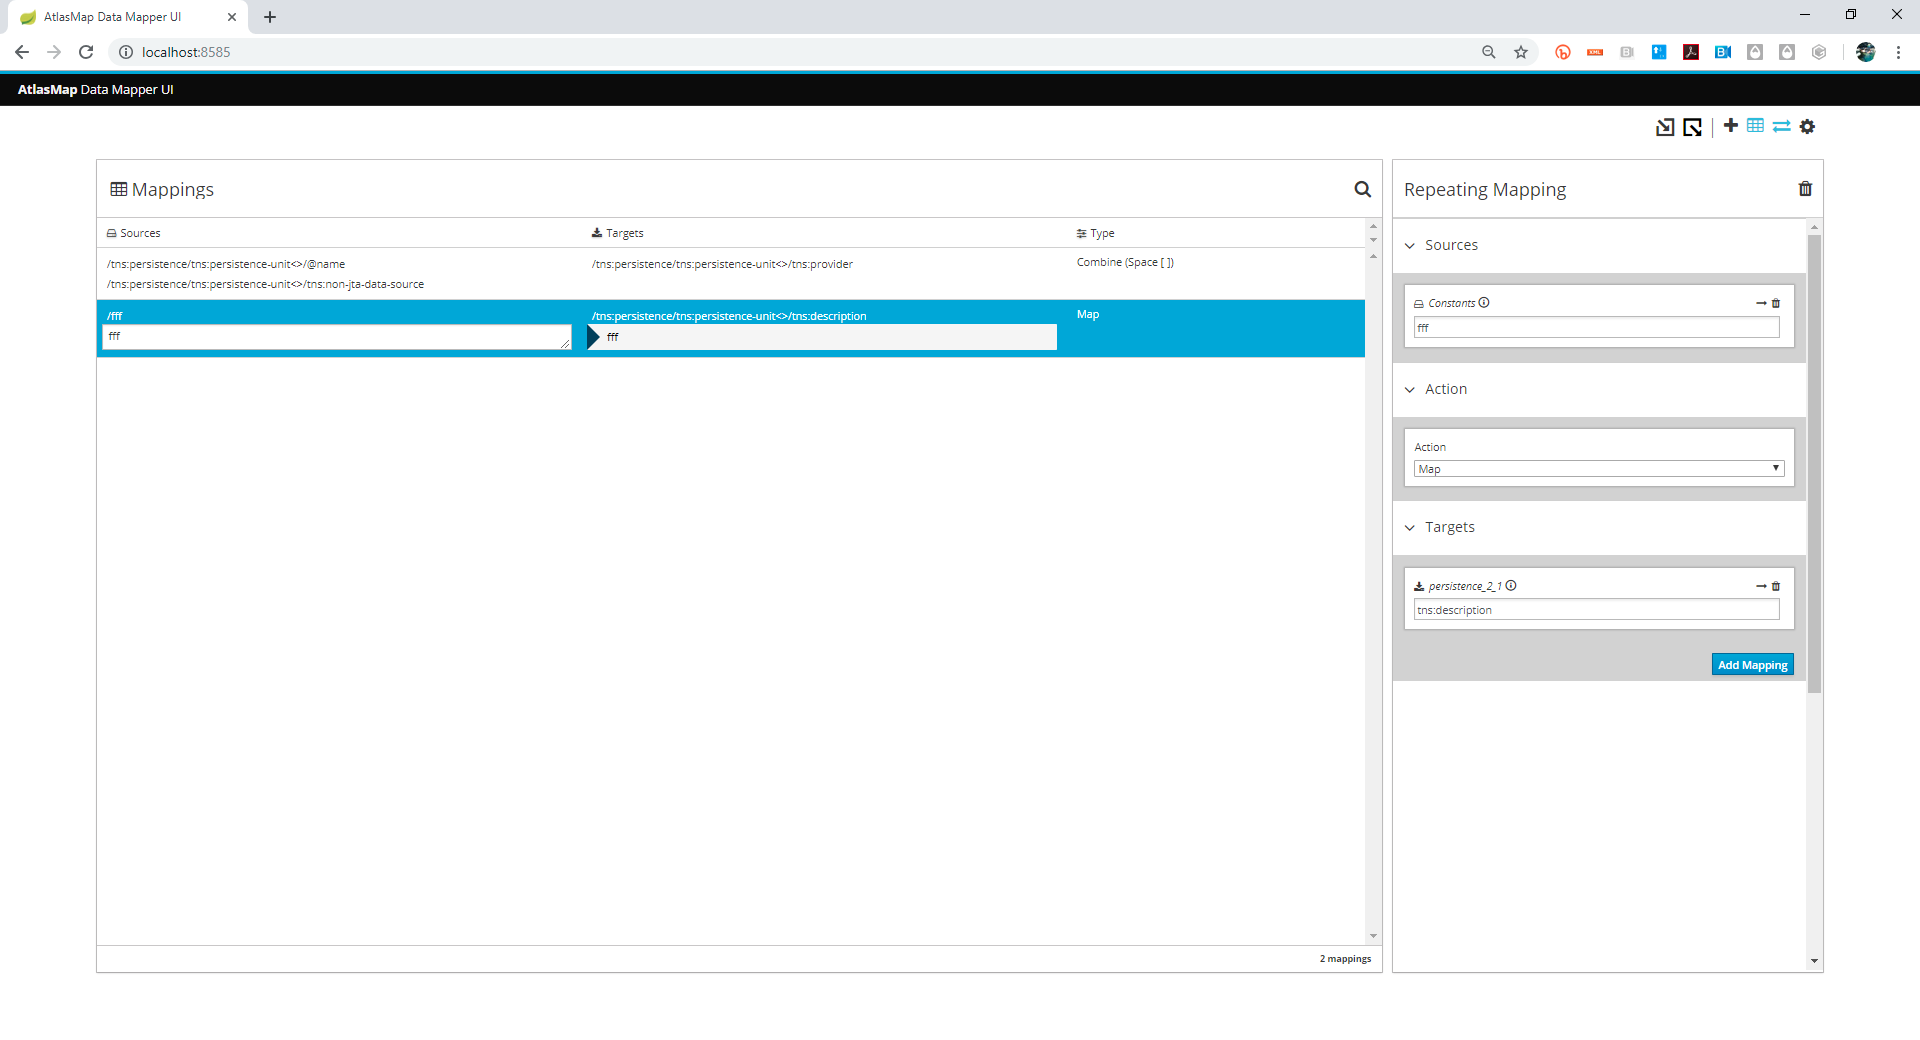This screenshot has height=1040, width=1920.
Task: Click the source fff textarea in selected row
Action: point(336,337)
